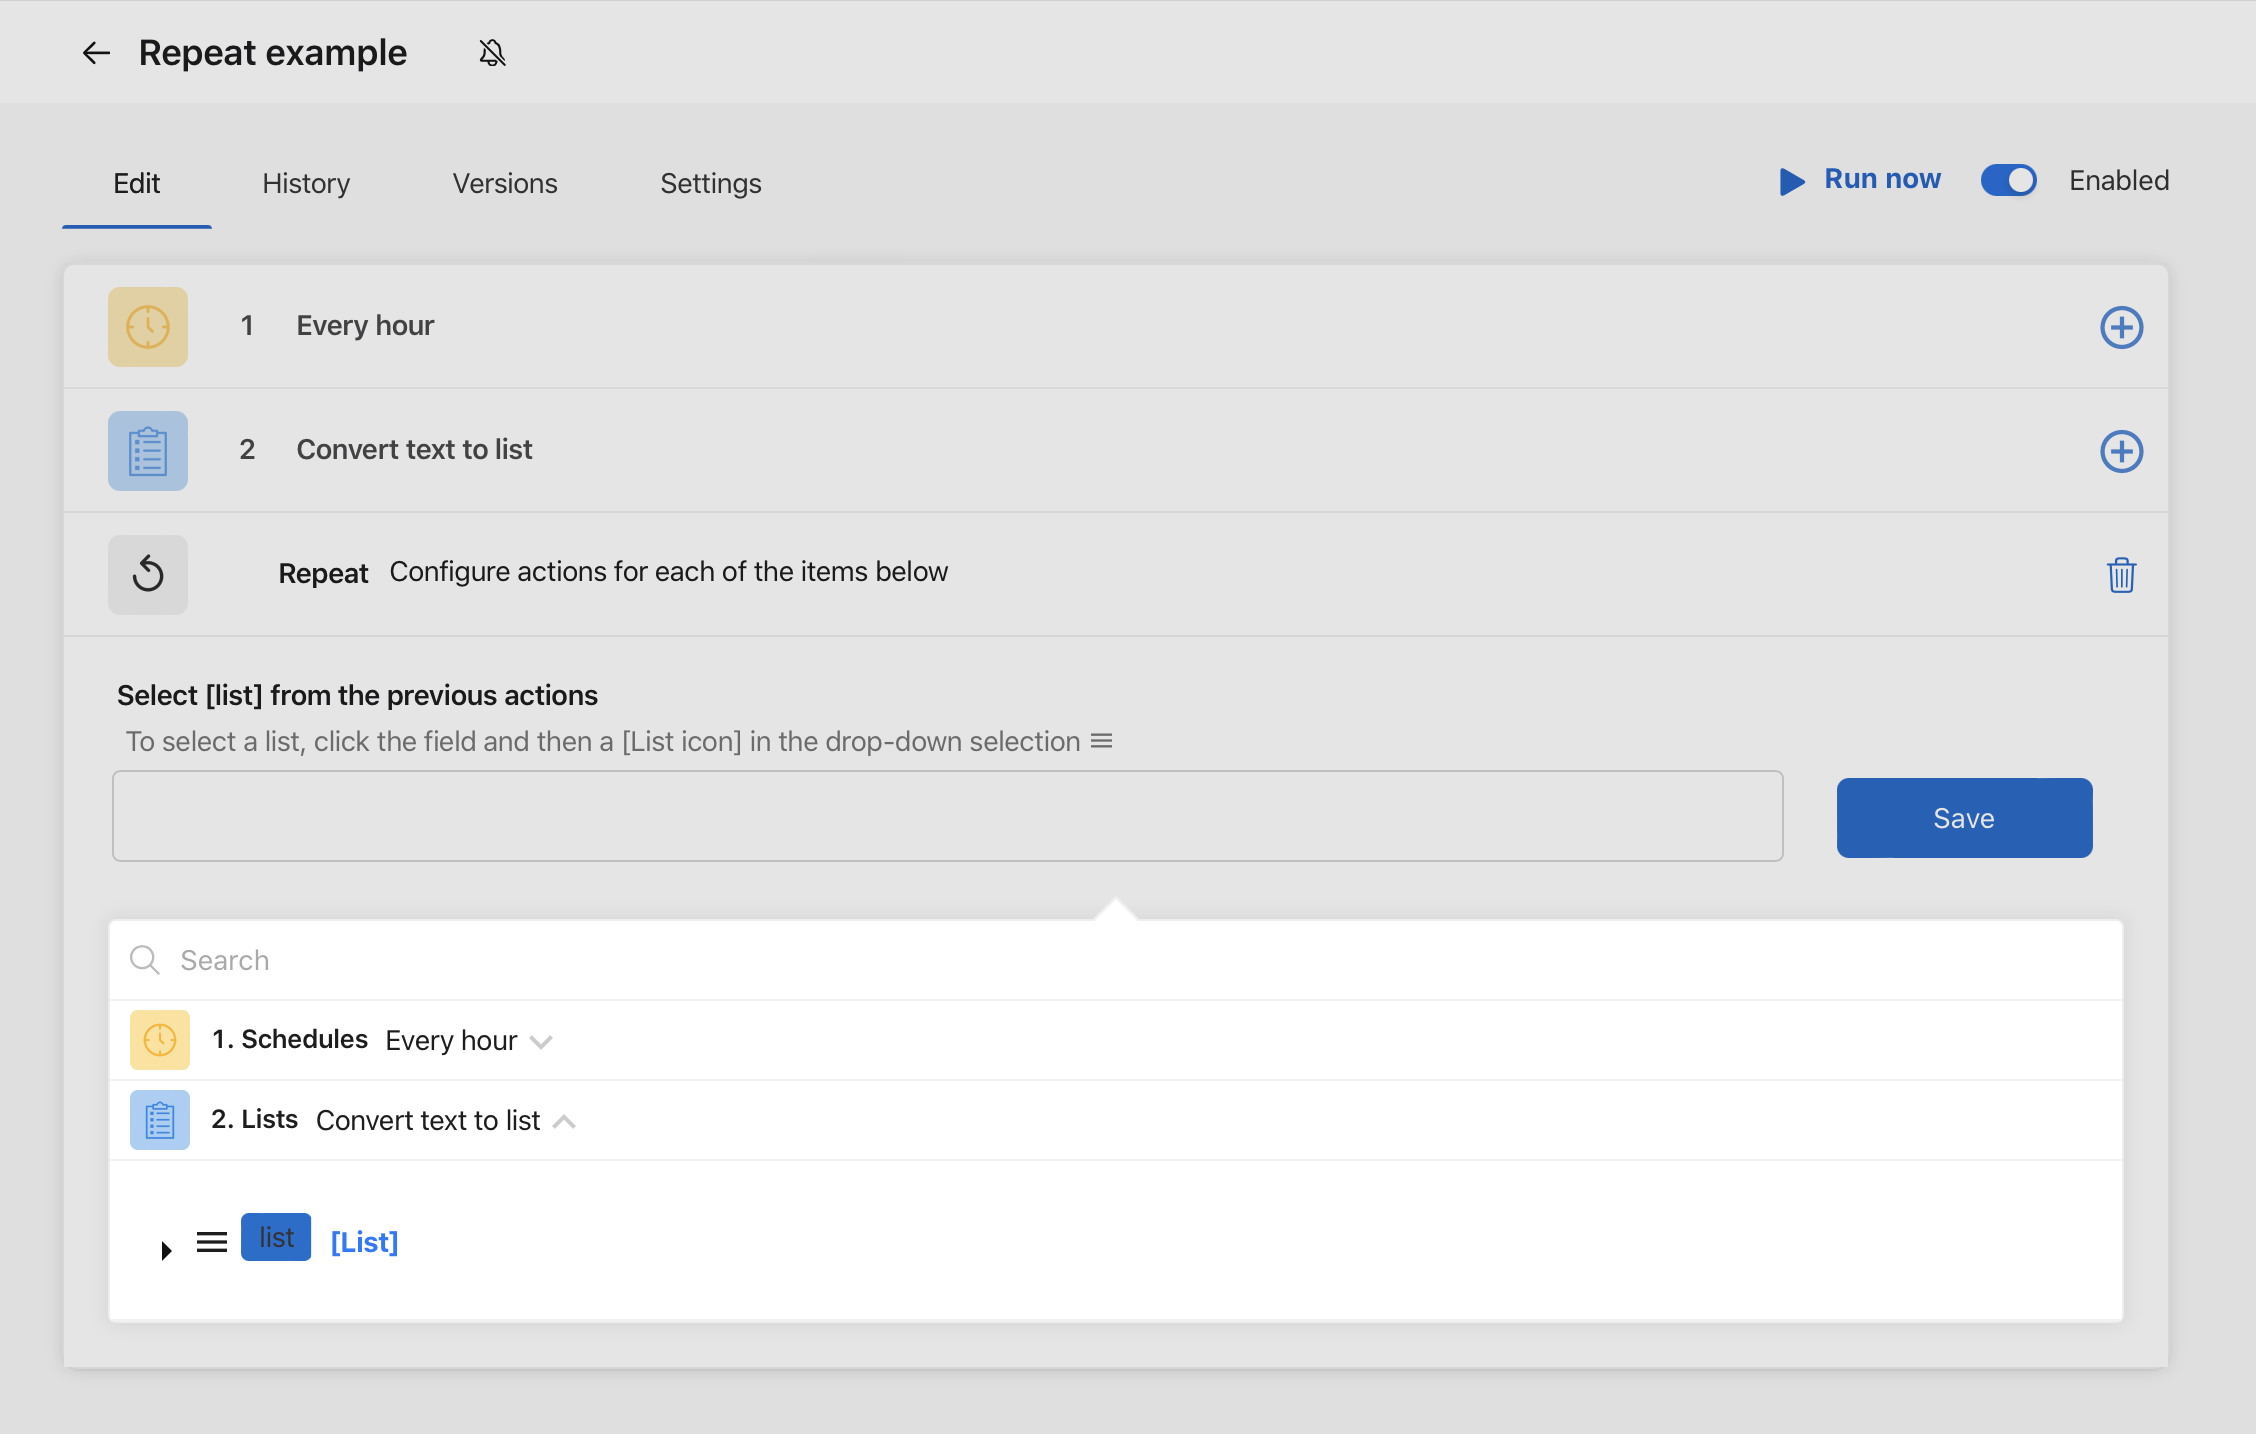
Task: Disable the automation with the Enabled toggle
Action: (2008, 180)
